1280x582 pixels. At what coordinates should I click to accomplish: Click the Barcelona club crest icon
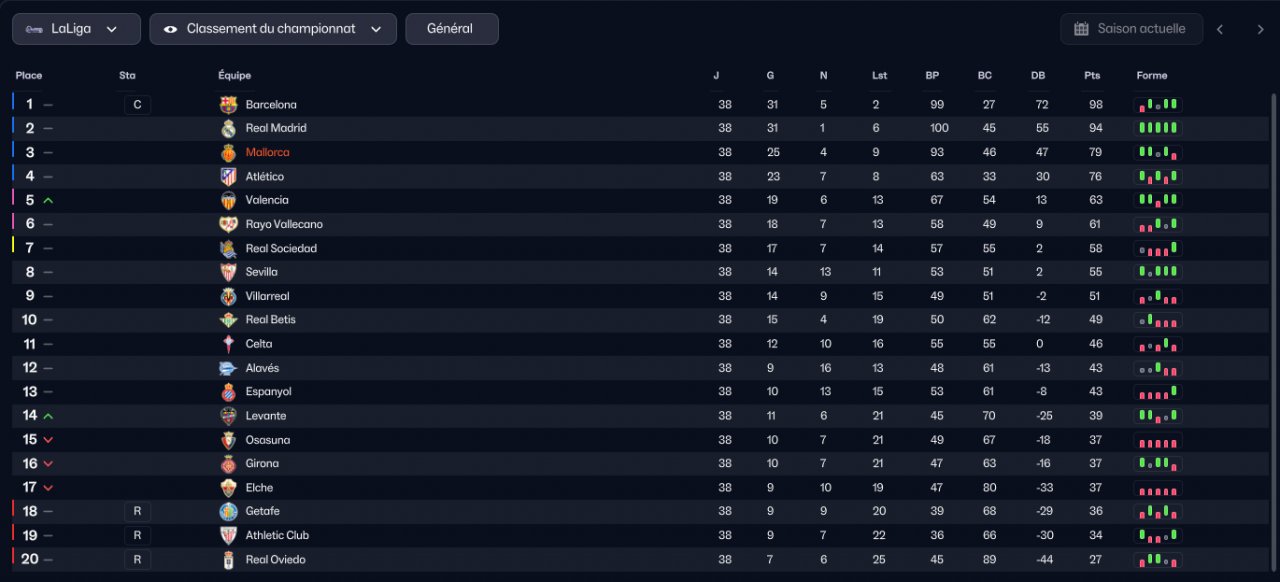click(x=228, y=104)
